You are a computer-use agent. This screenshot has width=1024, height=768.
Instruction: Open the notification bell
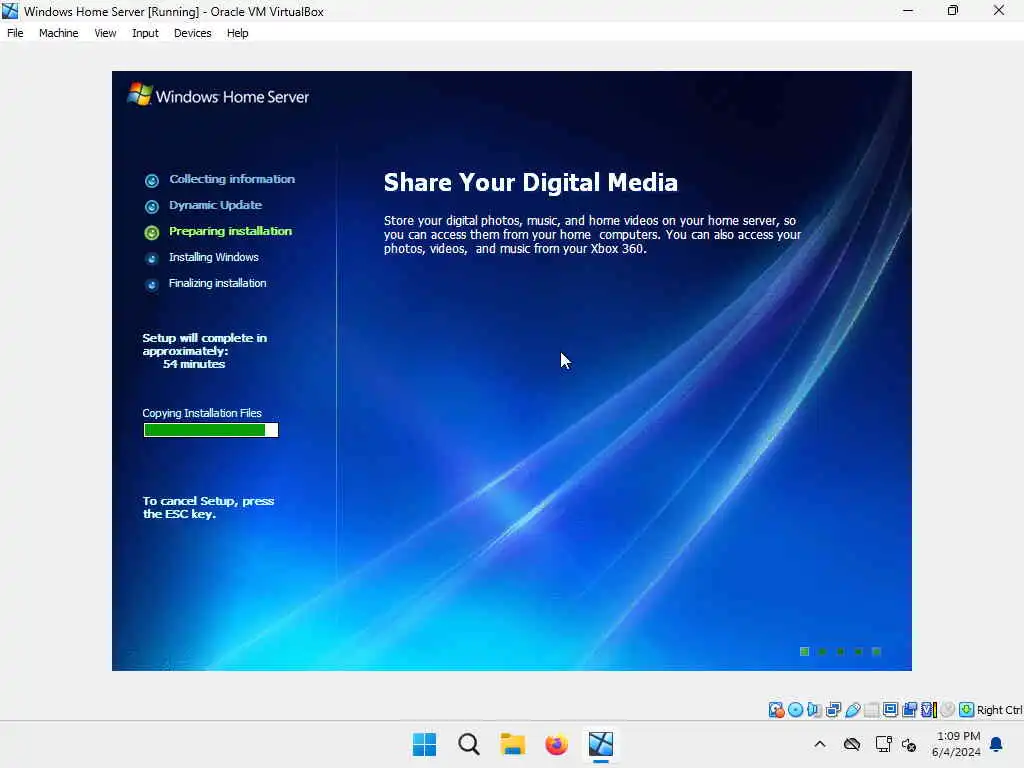[997, 744]
